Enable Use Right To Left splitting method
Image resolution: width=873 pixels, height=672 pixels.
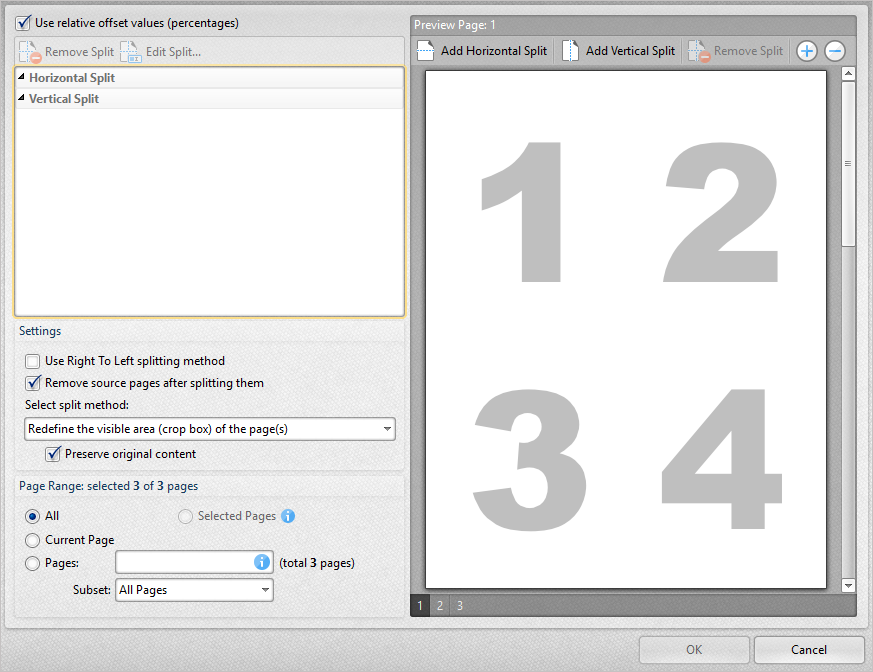(31, 361)
